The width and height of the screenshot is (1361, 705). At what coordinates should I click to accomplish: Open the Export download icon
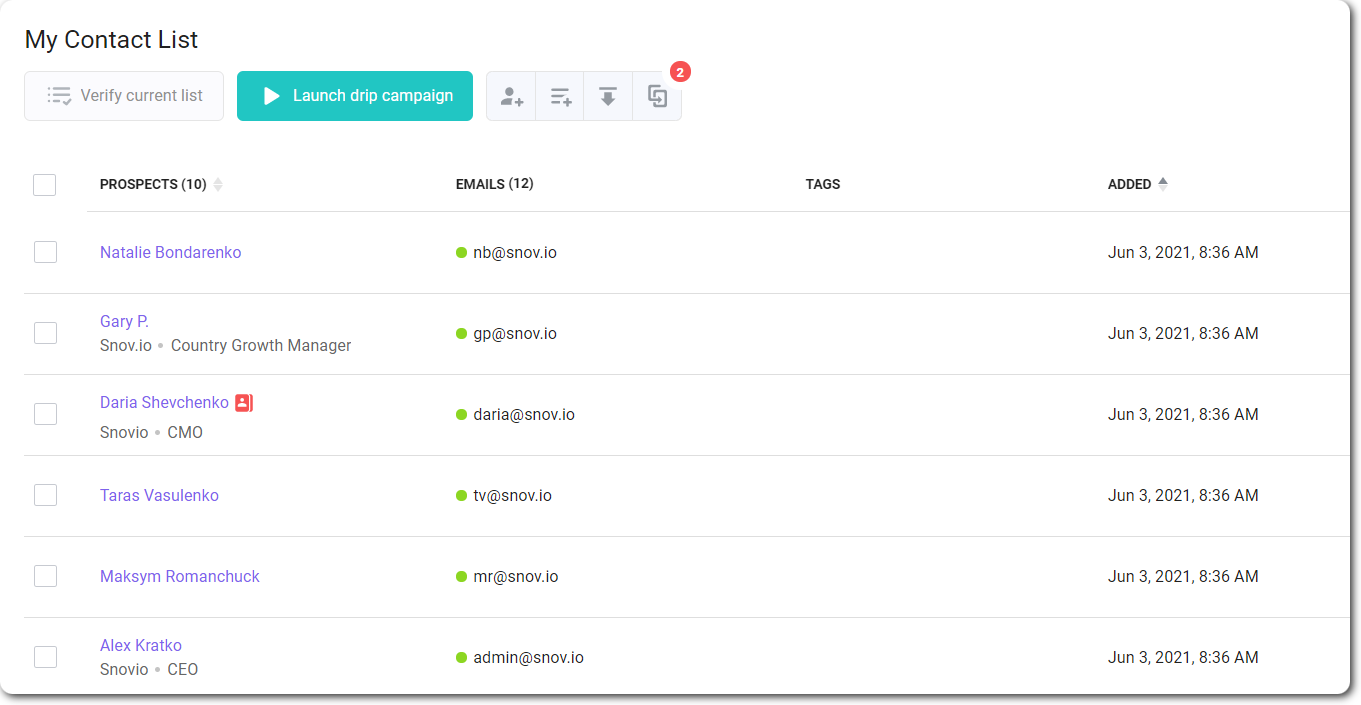point(608,95)
